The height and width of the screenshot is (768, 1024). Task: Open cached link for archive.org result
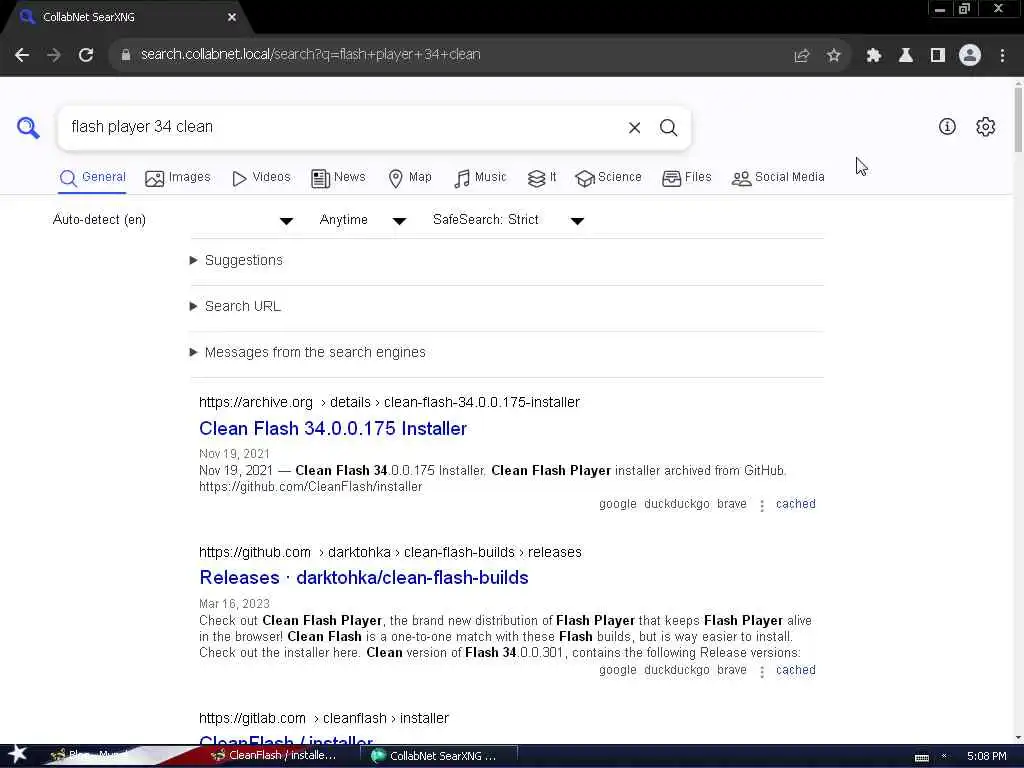[795, 504]
